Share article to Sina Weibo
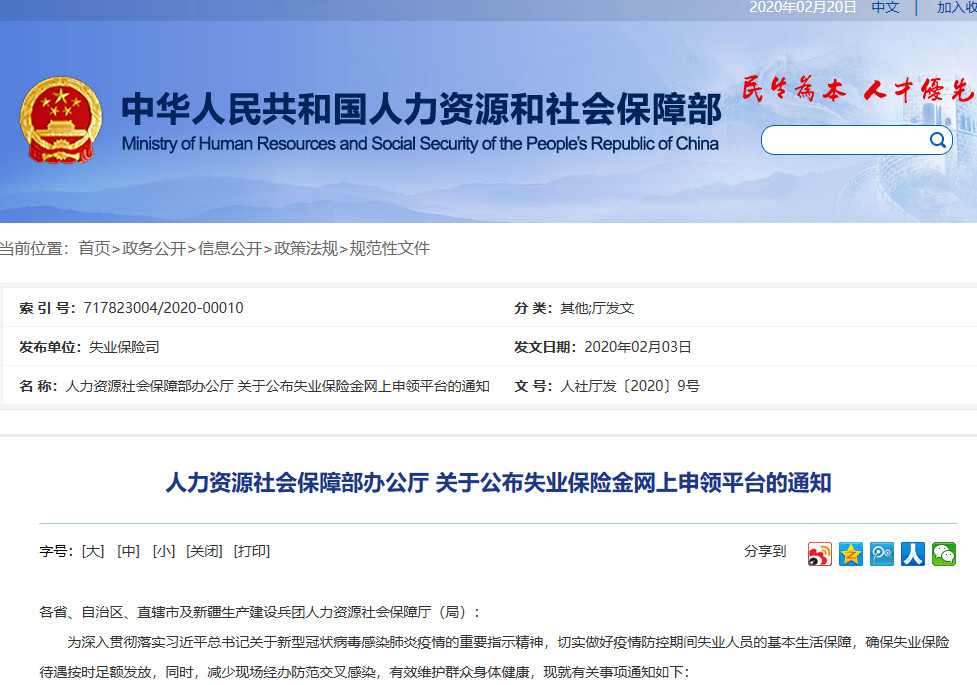This screenshot has height=685, width=977. (820, 554)
